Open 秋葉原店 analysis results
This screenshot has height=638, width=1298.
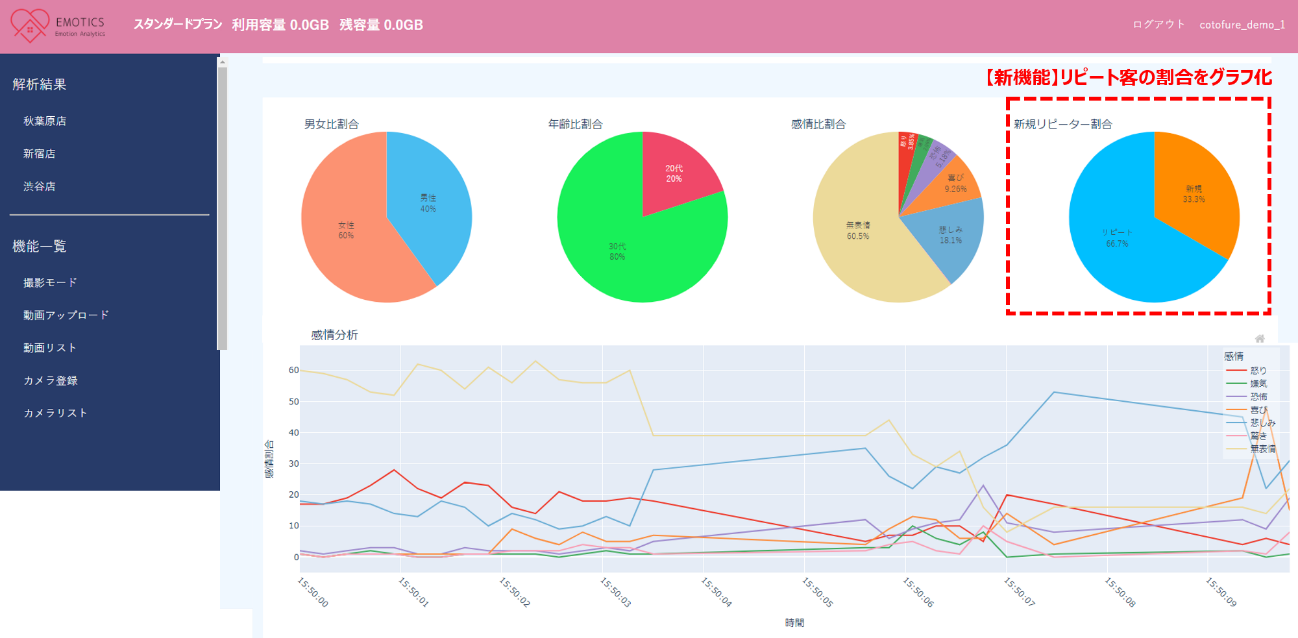click(45, 121)
